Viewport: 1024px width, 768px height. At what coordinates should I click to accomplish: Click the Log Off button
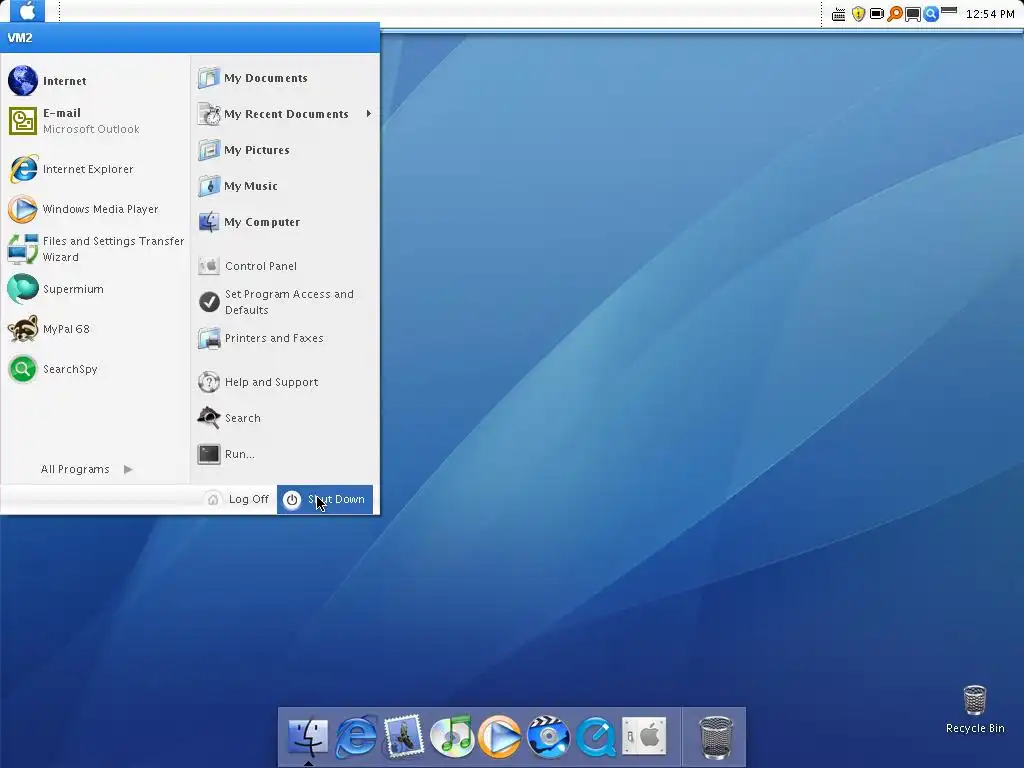(237, 500)
